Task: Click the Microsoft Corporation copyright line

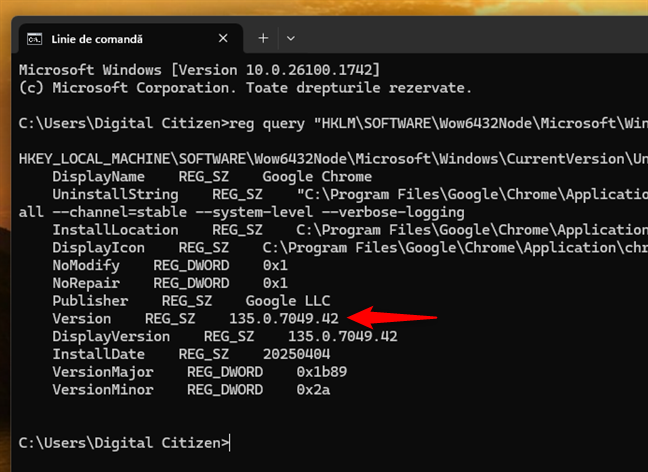Action: 245,88
